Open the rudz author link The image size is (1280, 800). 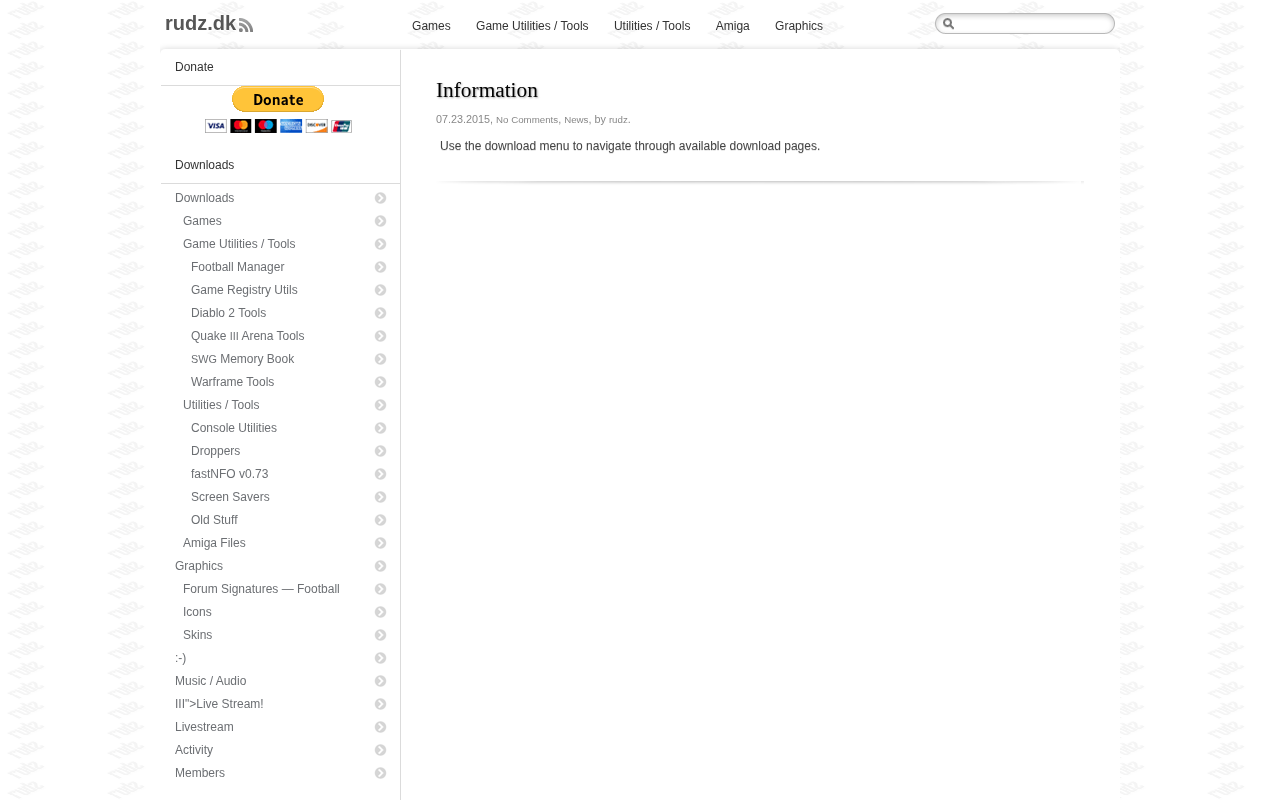tap(618, 120)
